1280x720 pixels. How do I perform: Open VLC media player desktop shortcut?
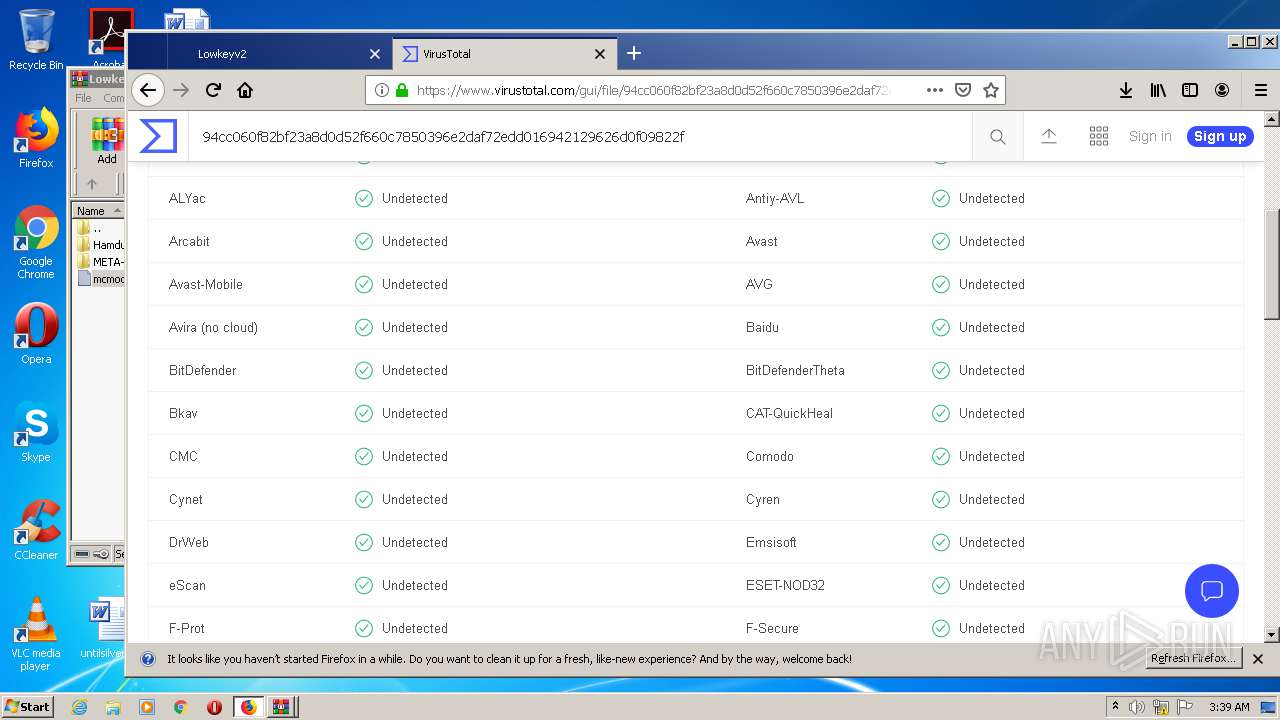[36, 634]
